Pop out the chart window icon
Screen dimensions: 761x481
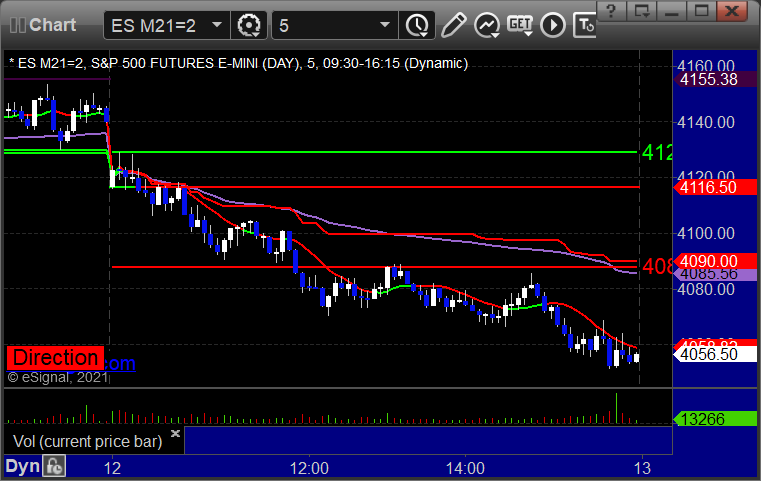pyautogui.click(x=642, y=11)
